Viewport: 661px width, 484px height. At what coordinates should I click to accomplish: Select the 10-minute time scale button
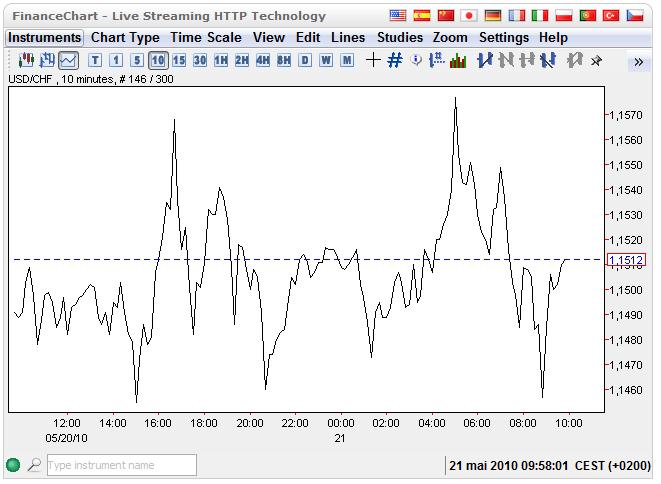pos(158,60)
